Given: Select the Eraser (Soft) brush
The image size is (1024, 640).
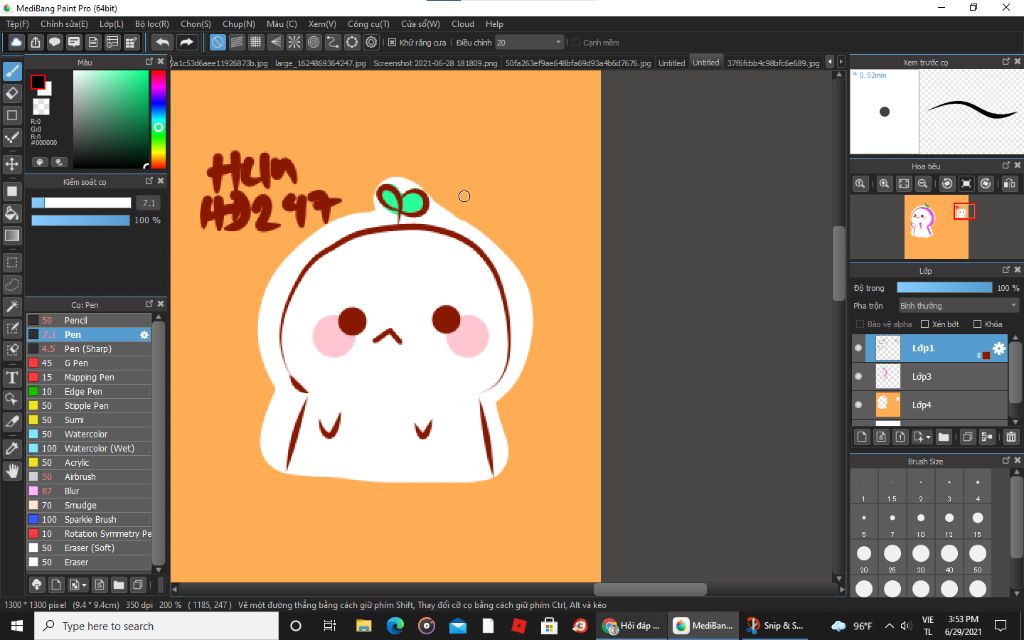Looking at the screenshot, I should pyautogui.click(x=89, y=548).
